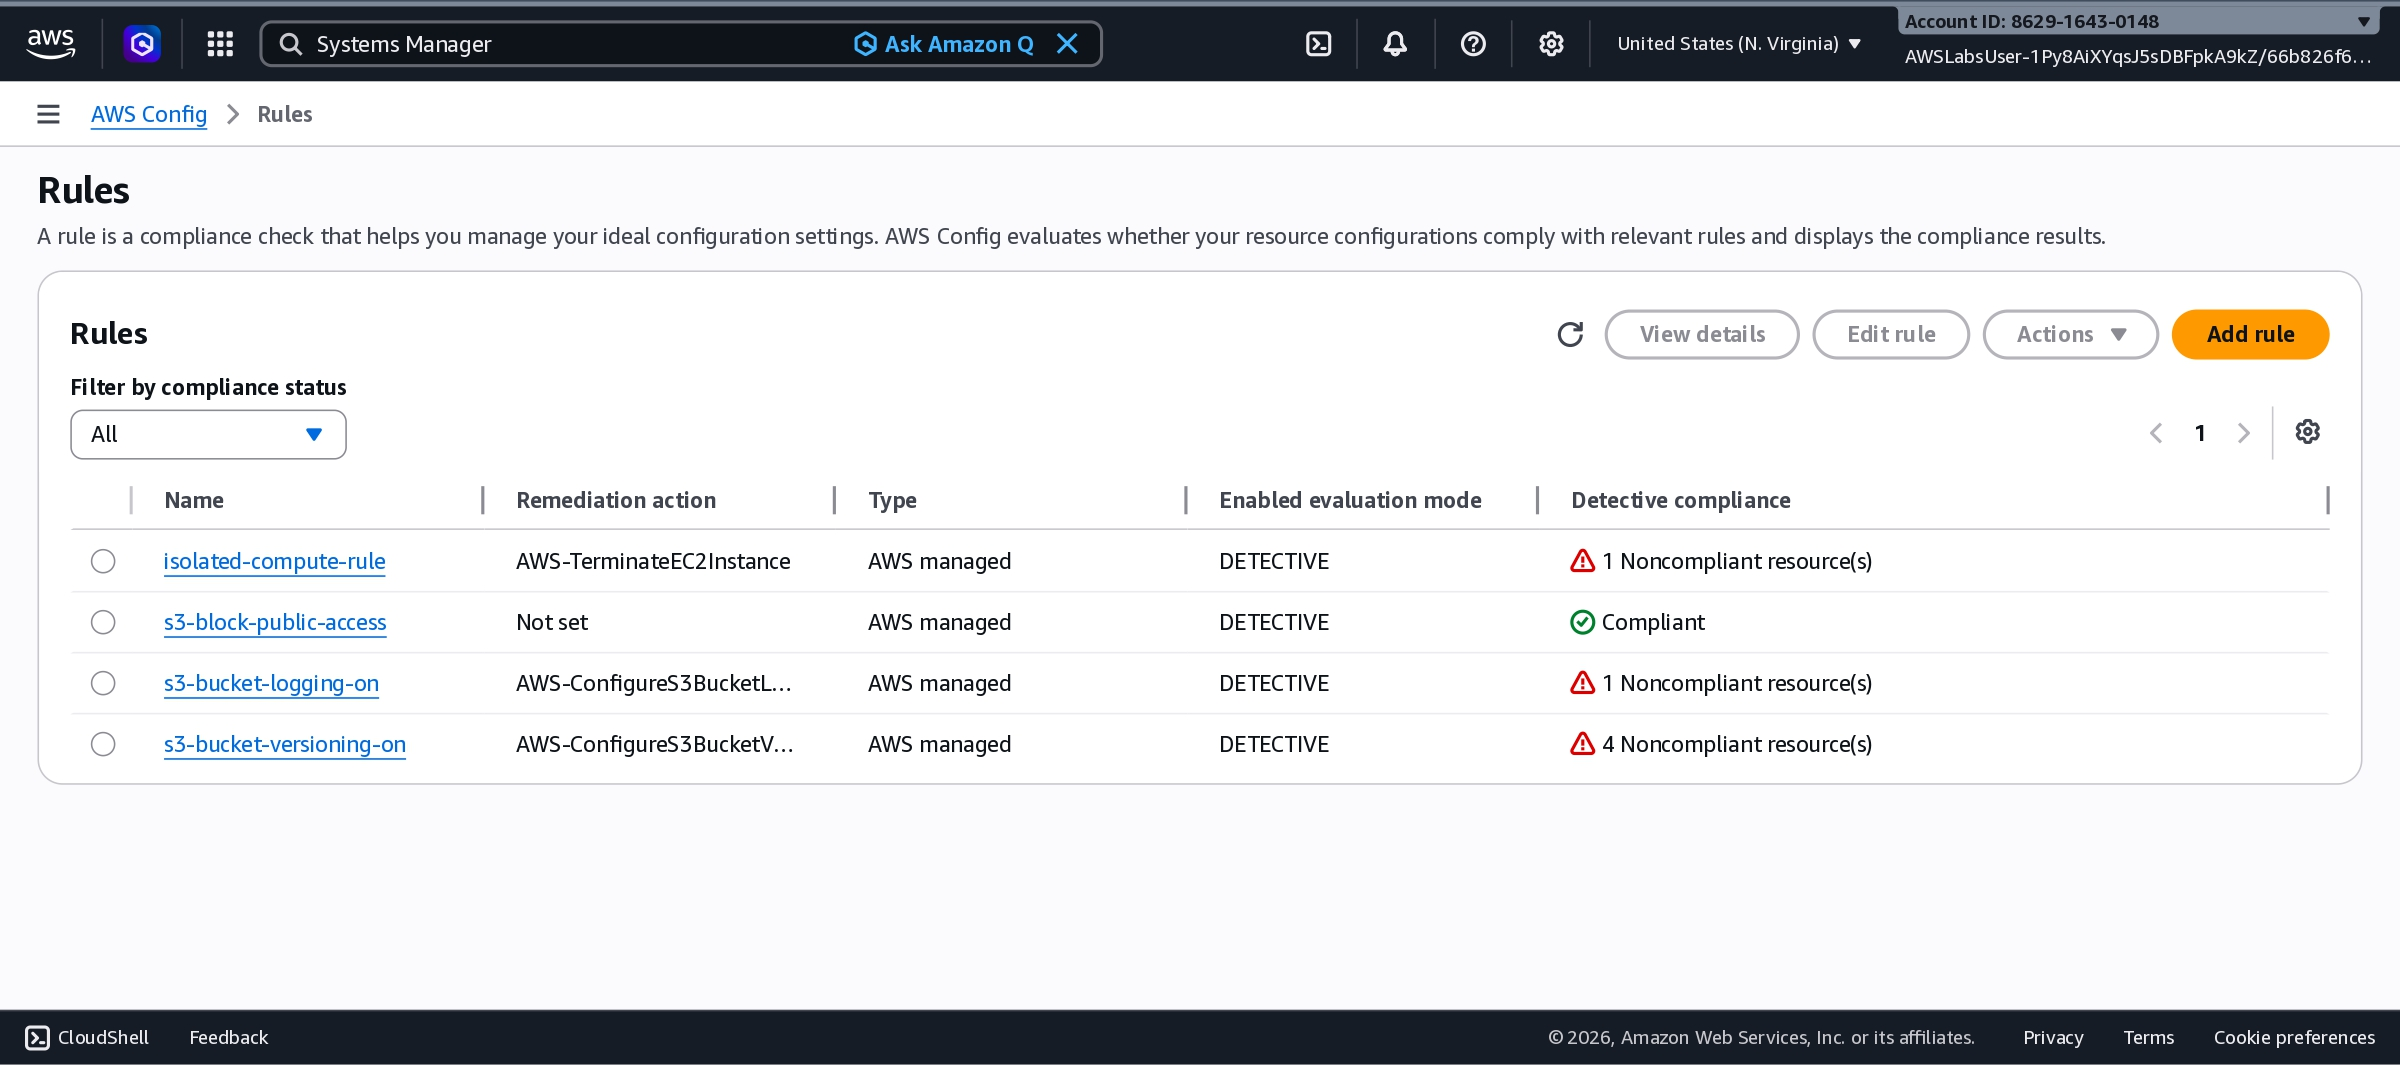Click the compliant checkmark for s3-block-public-access
Screen dimensions: 2400x1065
point(1582,622)
